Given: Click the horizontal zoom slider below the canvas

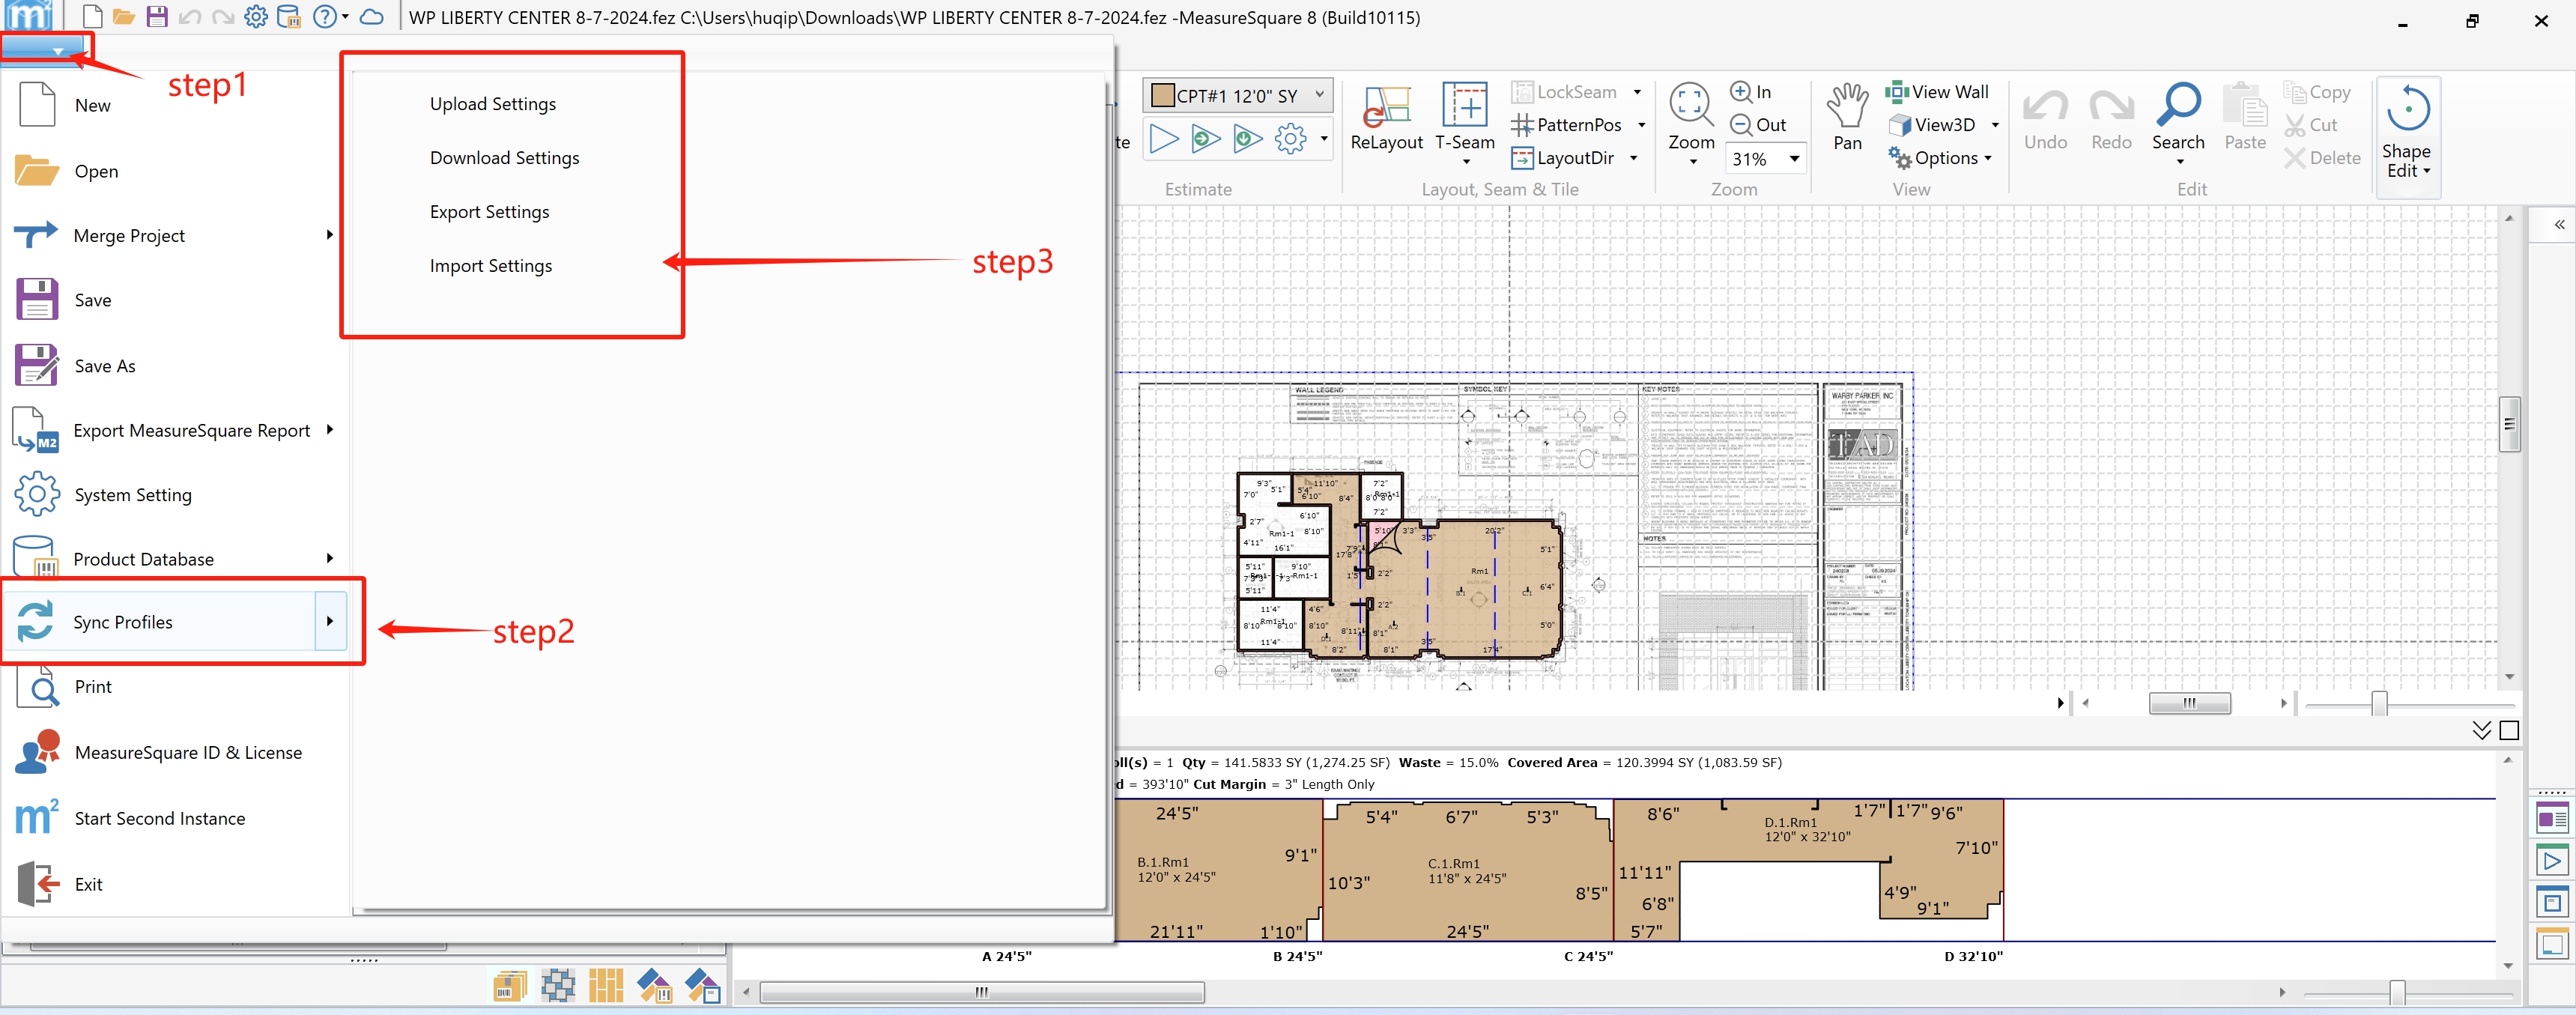Looking at the screenshot, I should [2378, 704].
